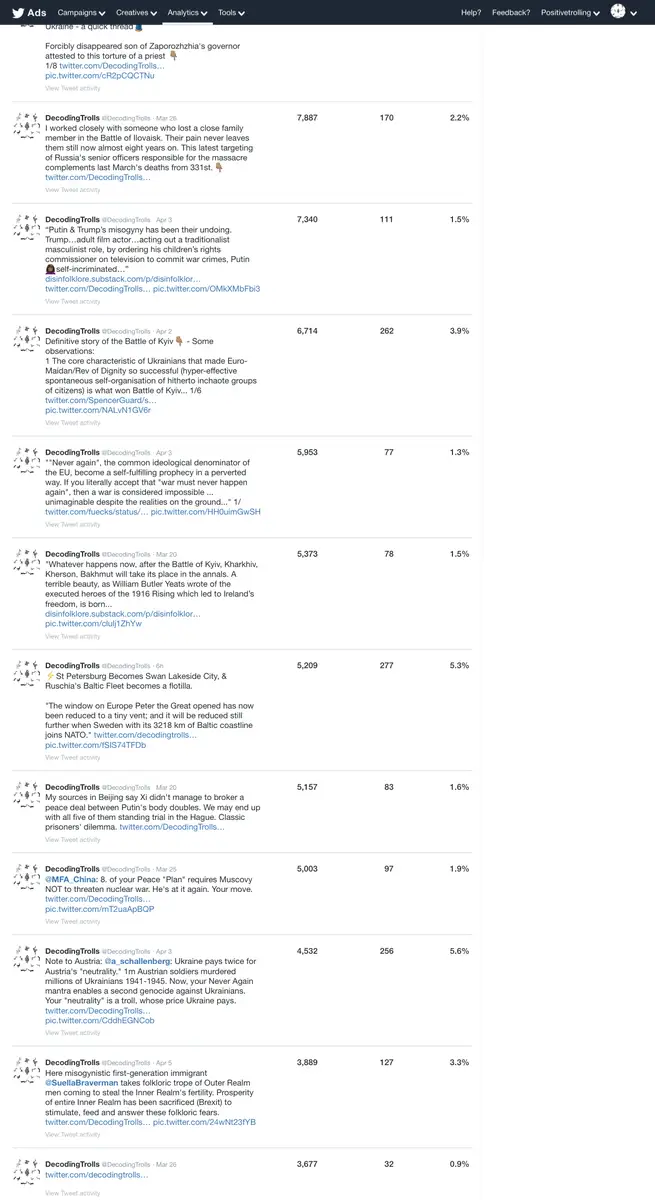Open the @MFA_China mention link
Image resolution: width=655 pixels, height=1200 pixels.
click(x=67, y=879)
